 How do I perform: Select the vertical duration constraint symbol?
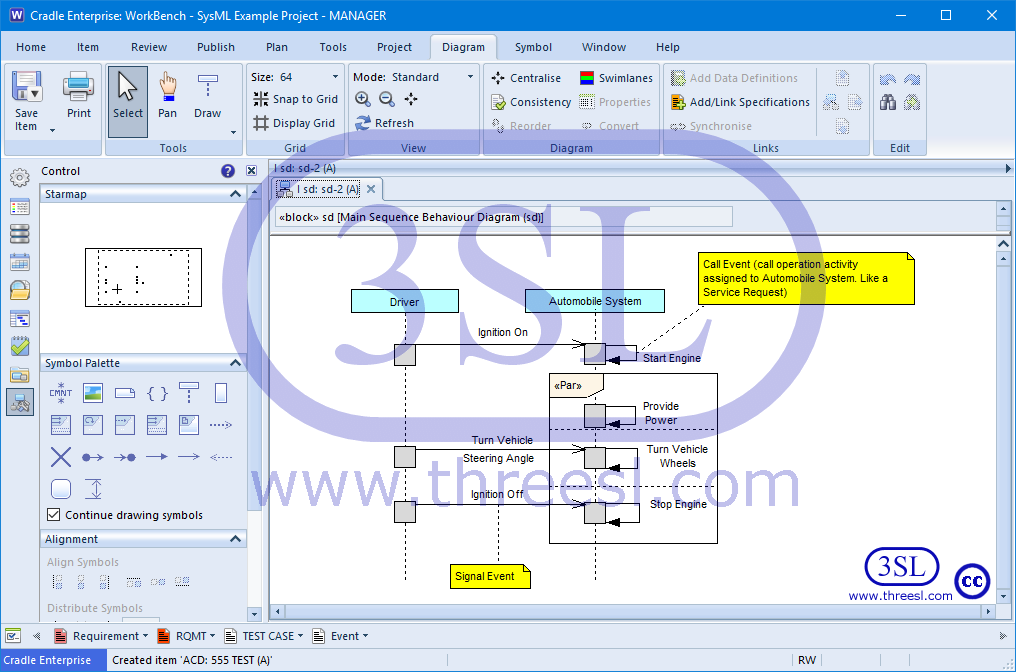93,489
